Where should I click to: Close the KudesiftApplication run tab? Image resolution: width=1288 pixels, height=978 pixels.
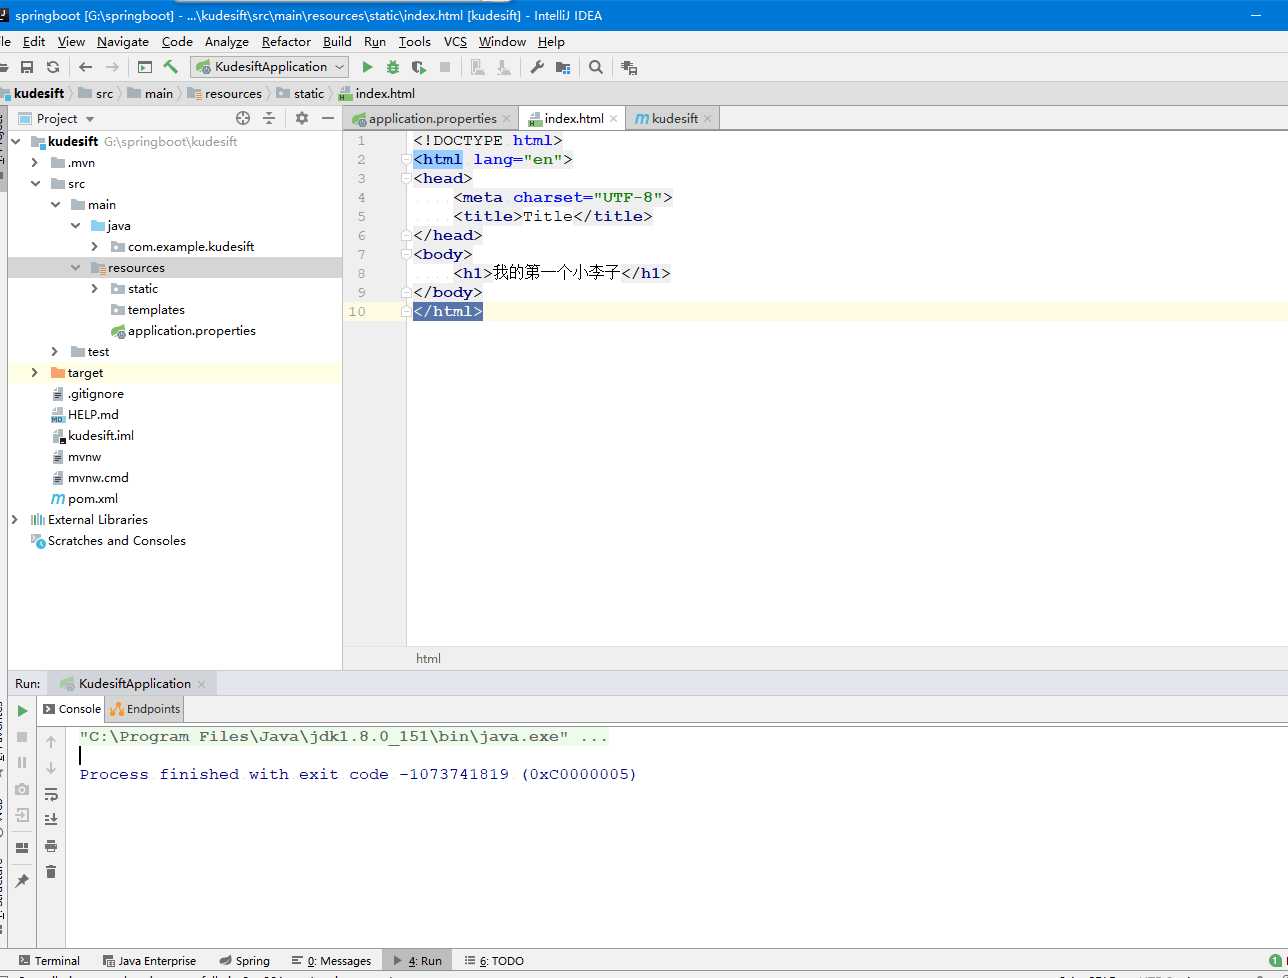pos(201,684)
